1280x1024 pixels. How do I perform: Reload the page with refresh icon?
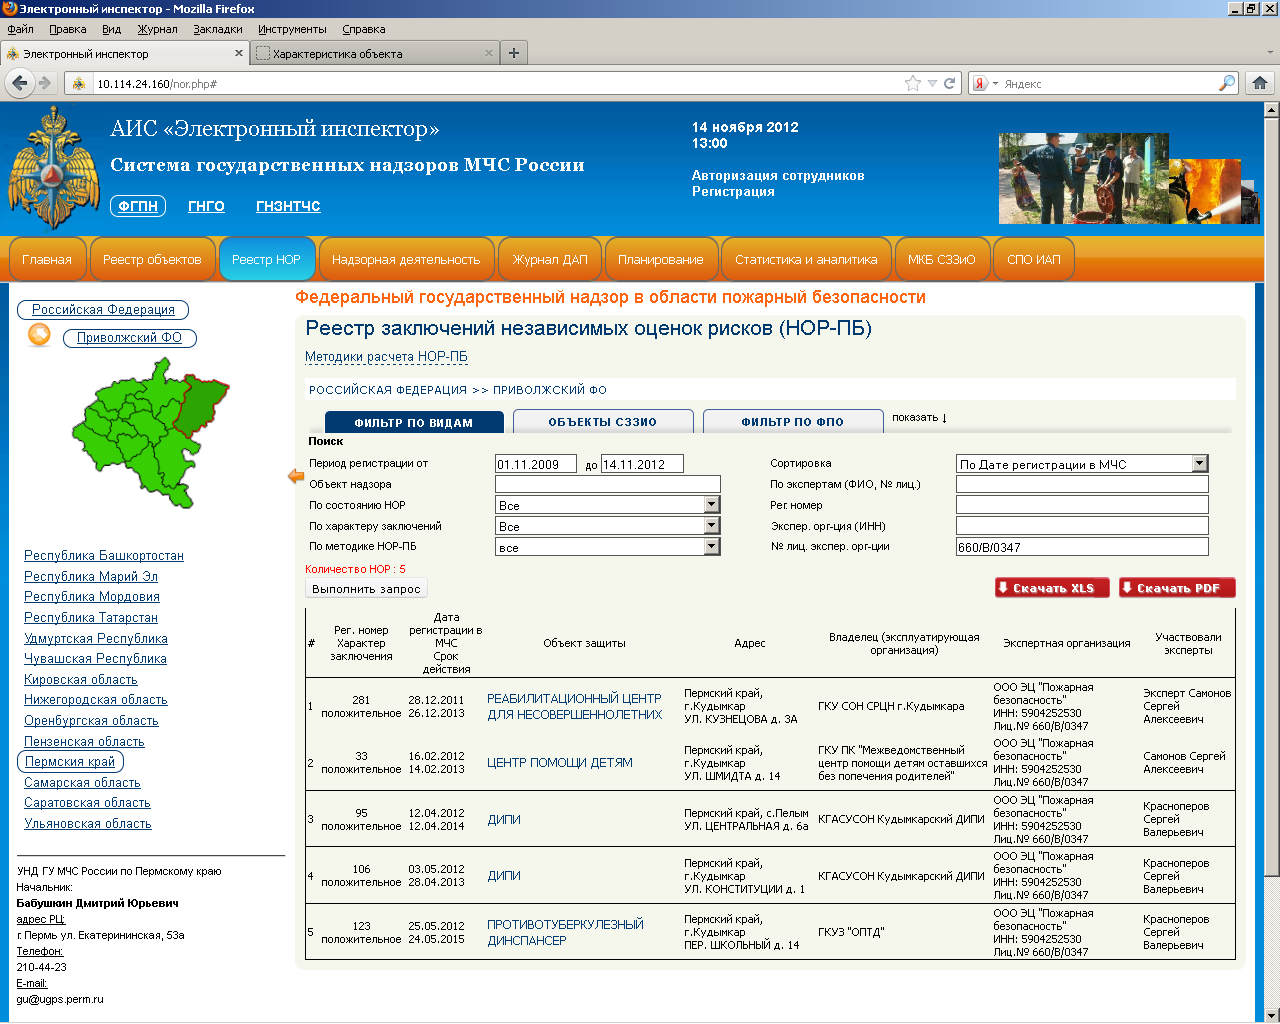coord(950,83)
